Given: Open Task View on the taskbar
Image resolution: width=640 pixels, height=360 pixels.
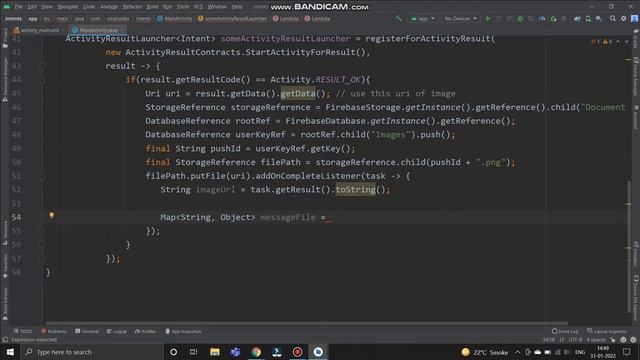Looking at the screenshot, I should click(x=193, y=352).
